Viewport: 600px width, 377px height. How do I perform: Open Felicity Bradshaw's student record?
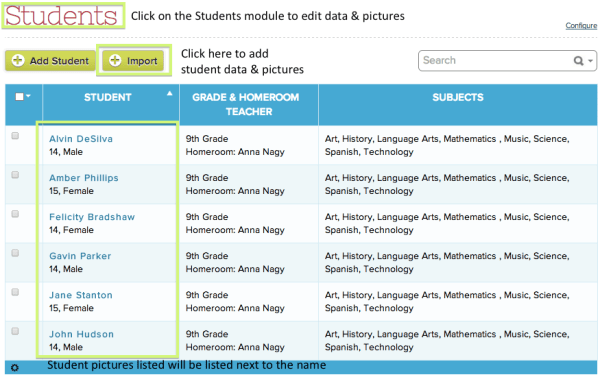[x=92, y=217]
